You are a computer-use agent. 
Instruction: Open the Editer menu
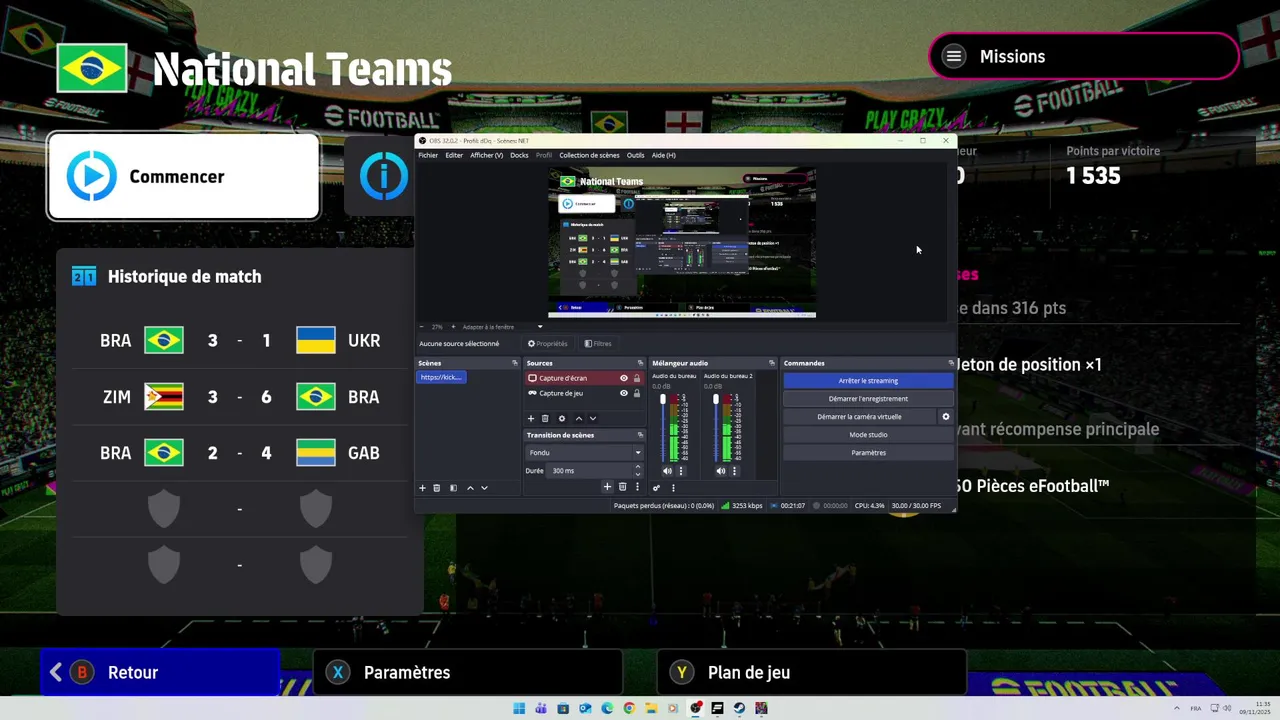point(454,155)
